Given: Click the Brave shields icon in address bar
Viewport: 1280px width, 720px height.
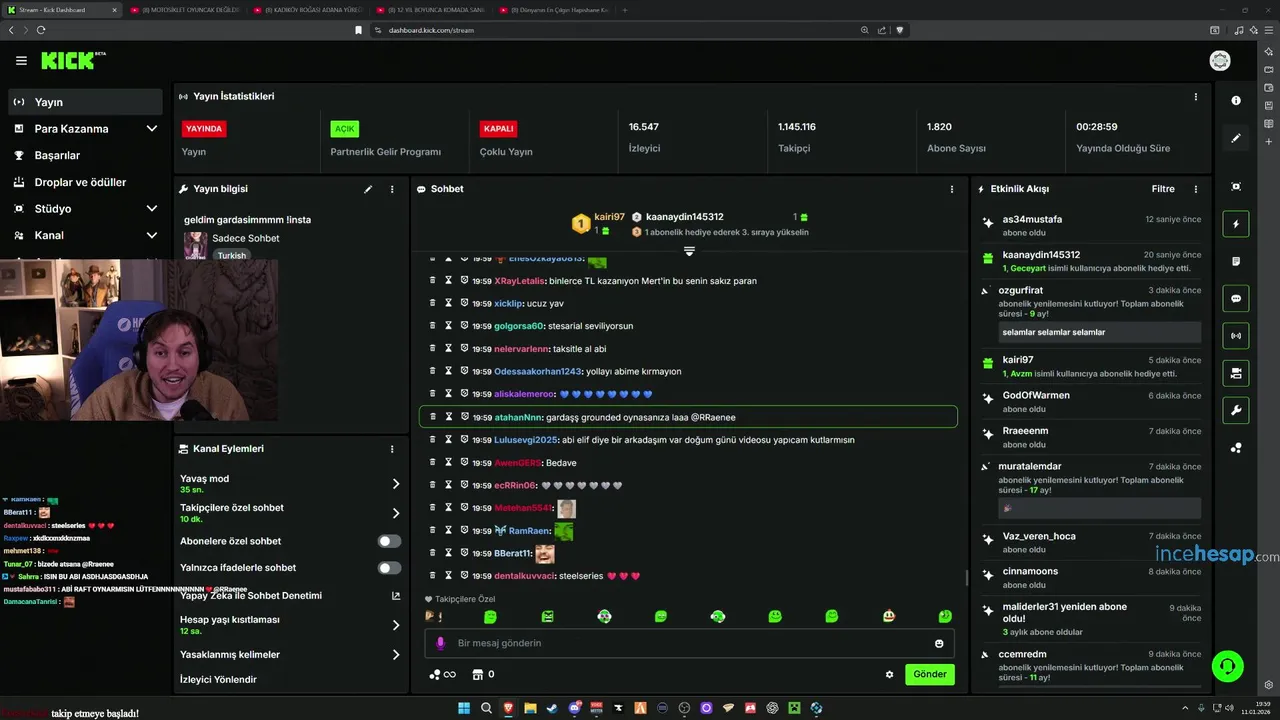Looking at the screenshot, I should pos(899,30).
